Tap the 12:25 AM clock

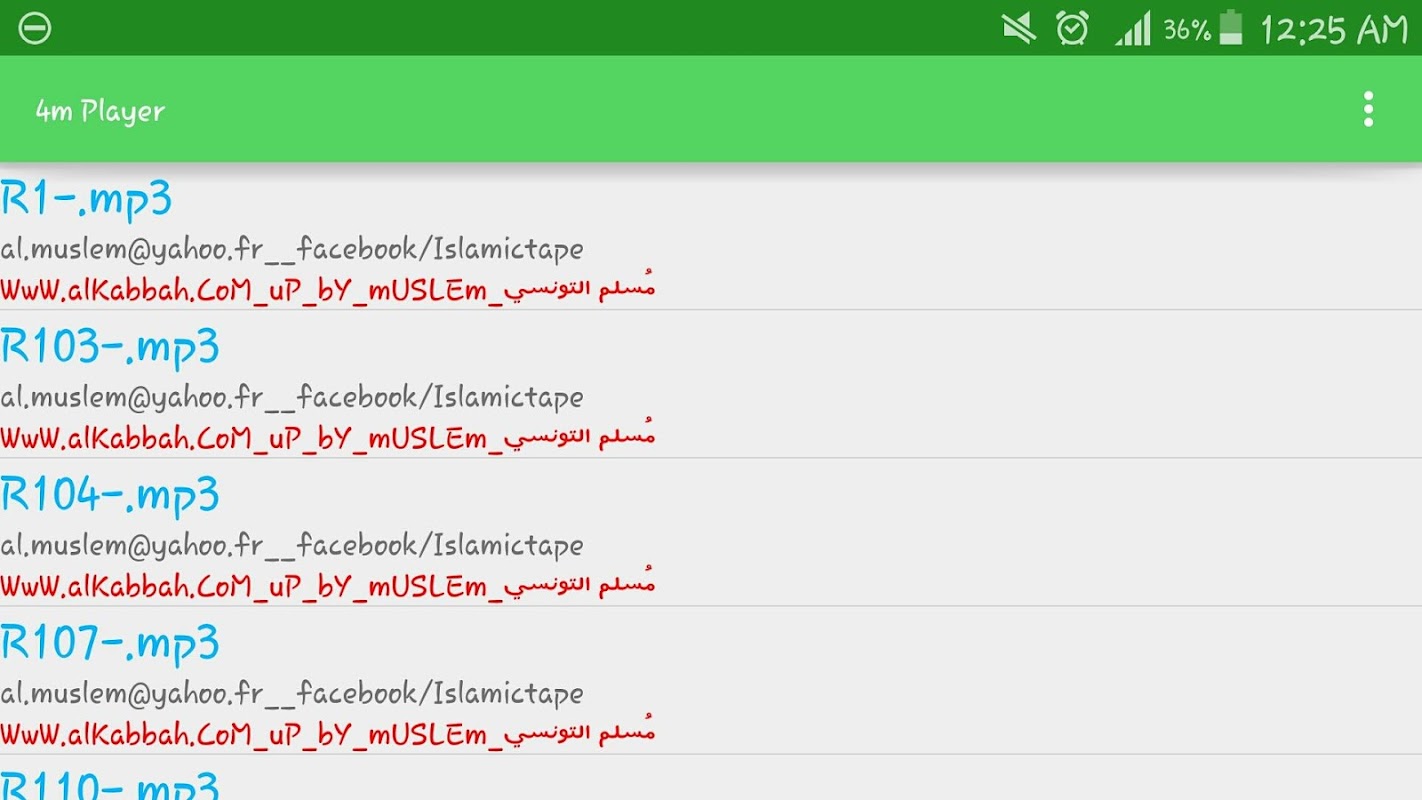coord(1334,29)
